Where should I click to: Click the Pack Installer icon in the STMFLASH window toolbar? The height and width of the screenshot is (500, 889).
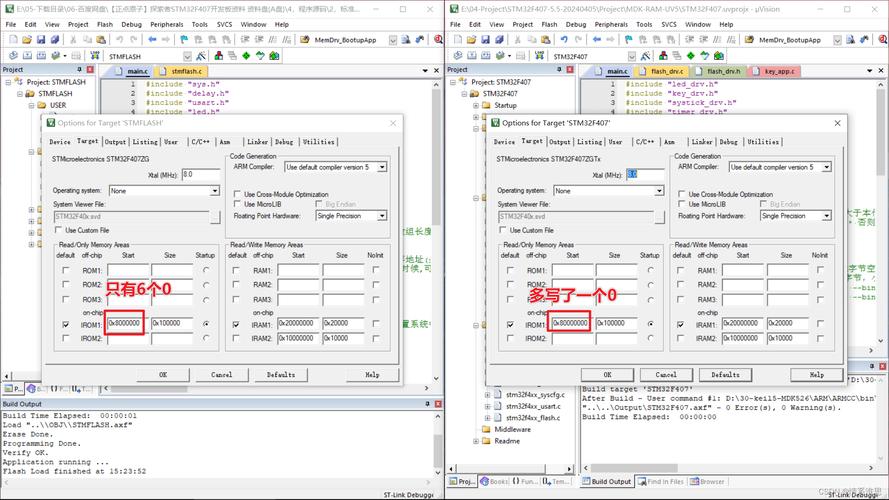[x=274, y=56]
